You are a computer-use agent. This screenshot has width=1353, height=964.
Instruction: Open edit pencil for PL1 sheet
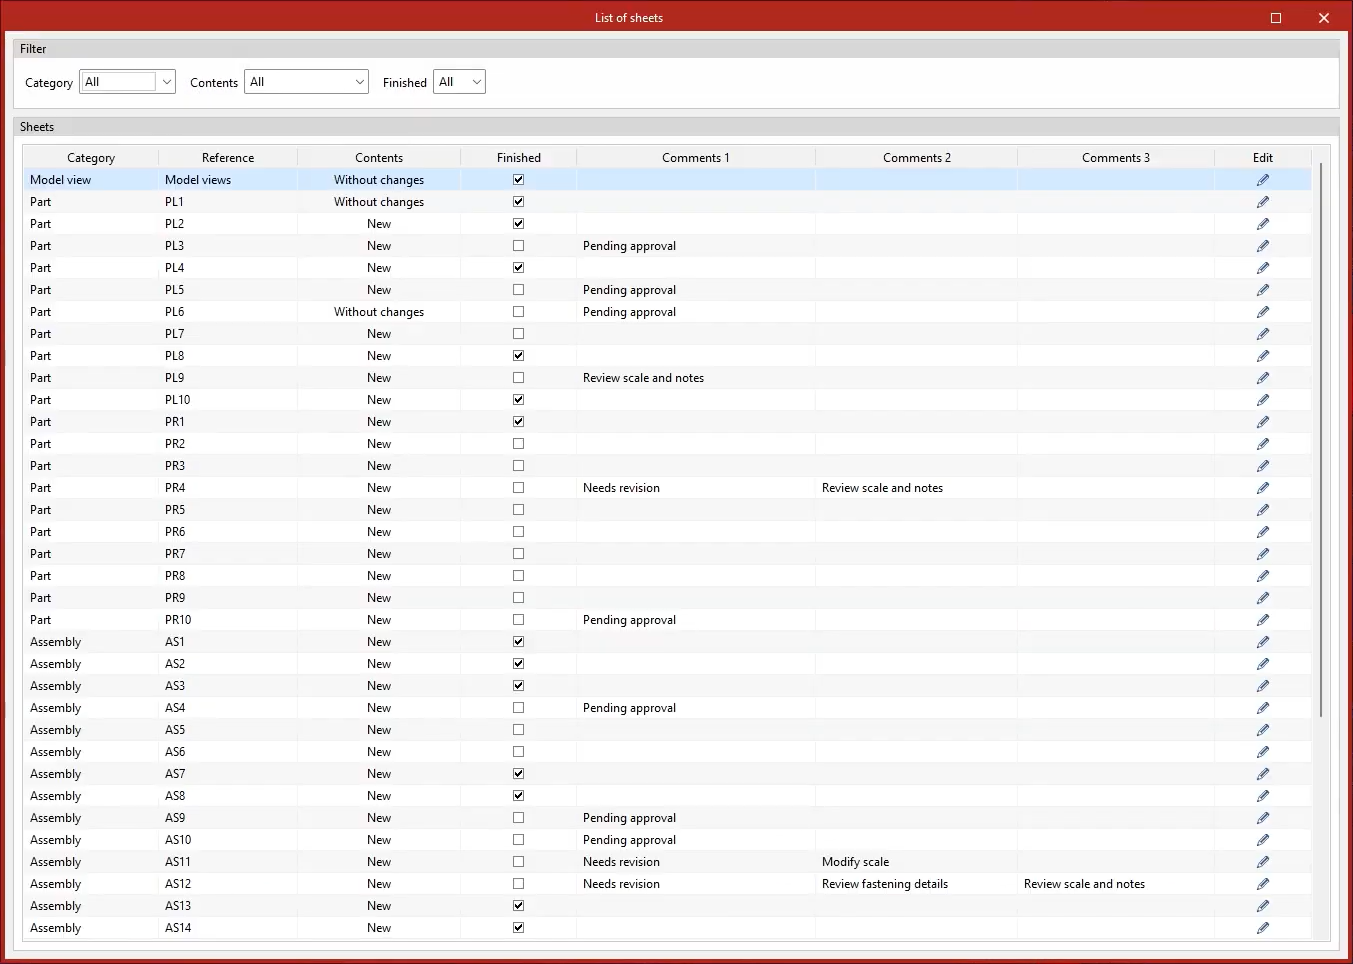pyautogui.click(x=1263, y=202)
